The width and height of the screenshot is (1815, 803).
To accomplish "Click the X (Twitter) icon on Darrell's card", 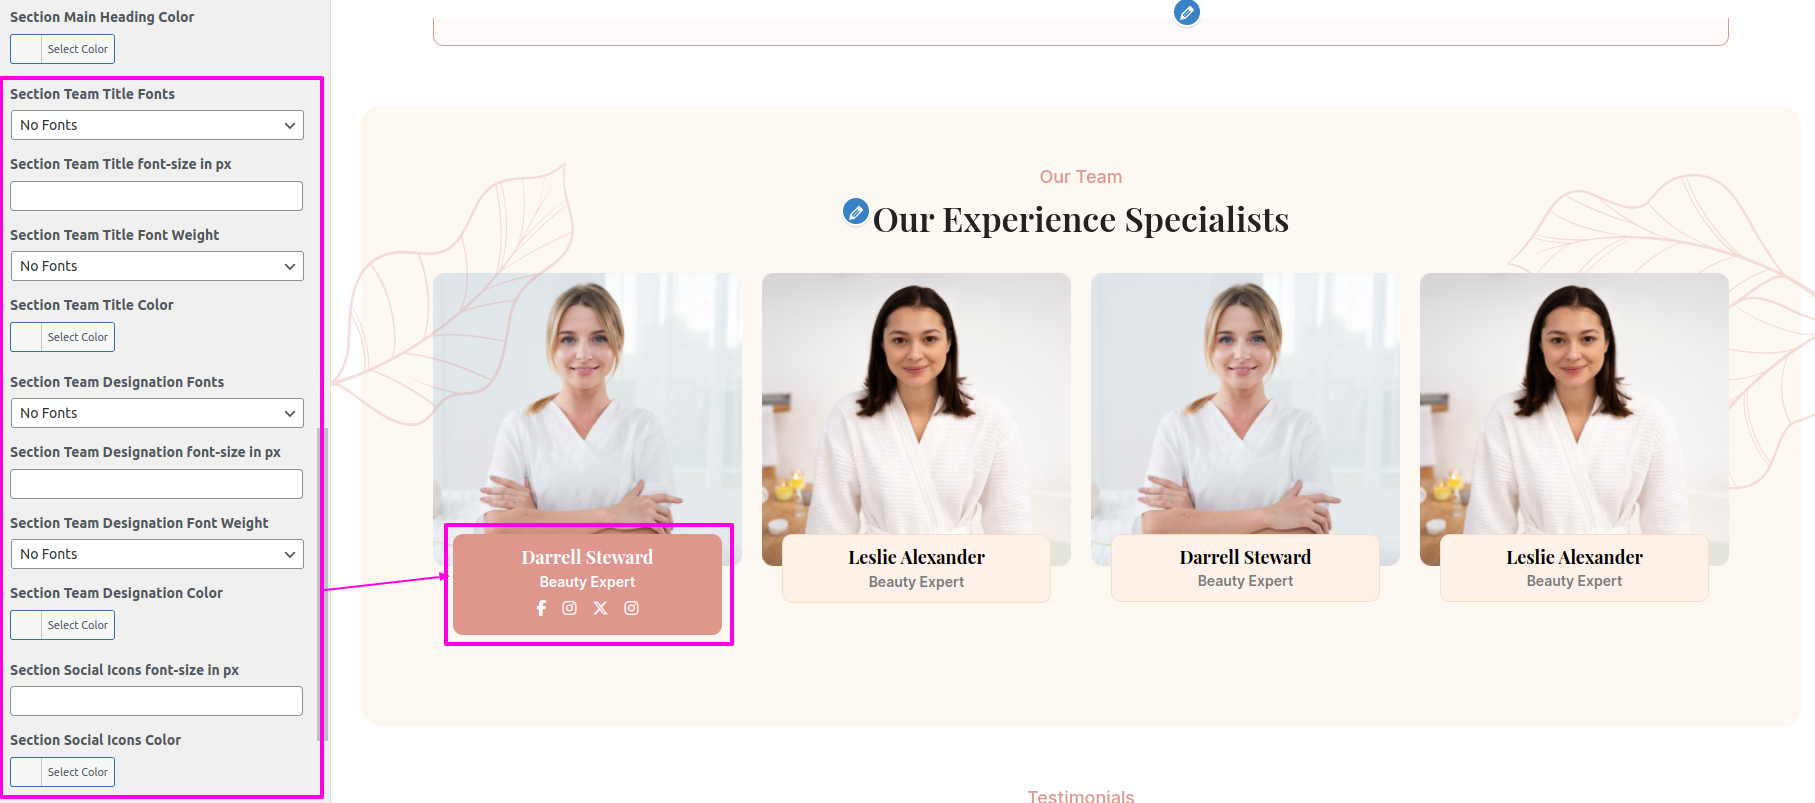I will [x=600, y=608].
